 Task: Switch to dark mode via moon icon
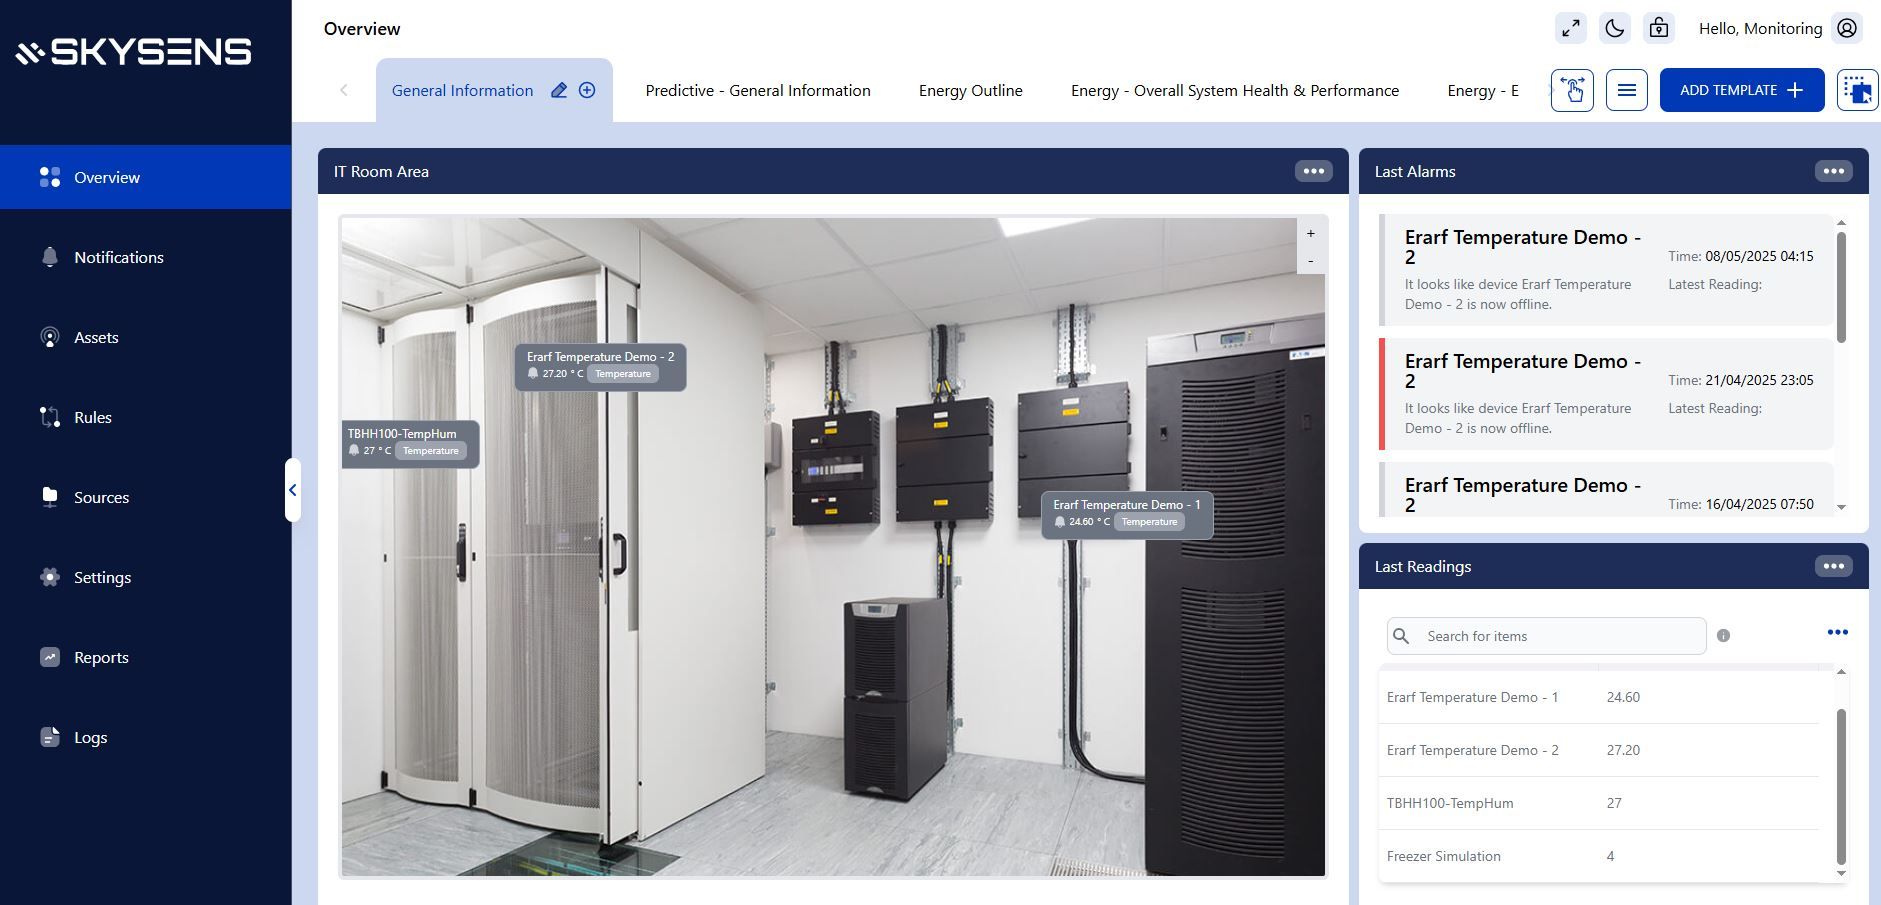point(1614,28)
